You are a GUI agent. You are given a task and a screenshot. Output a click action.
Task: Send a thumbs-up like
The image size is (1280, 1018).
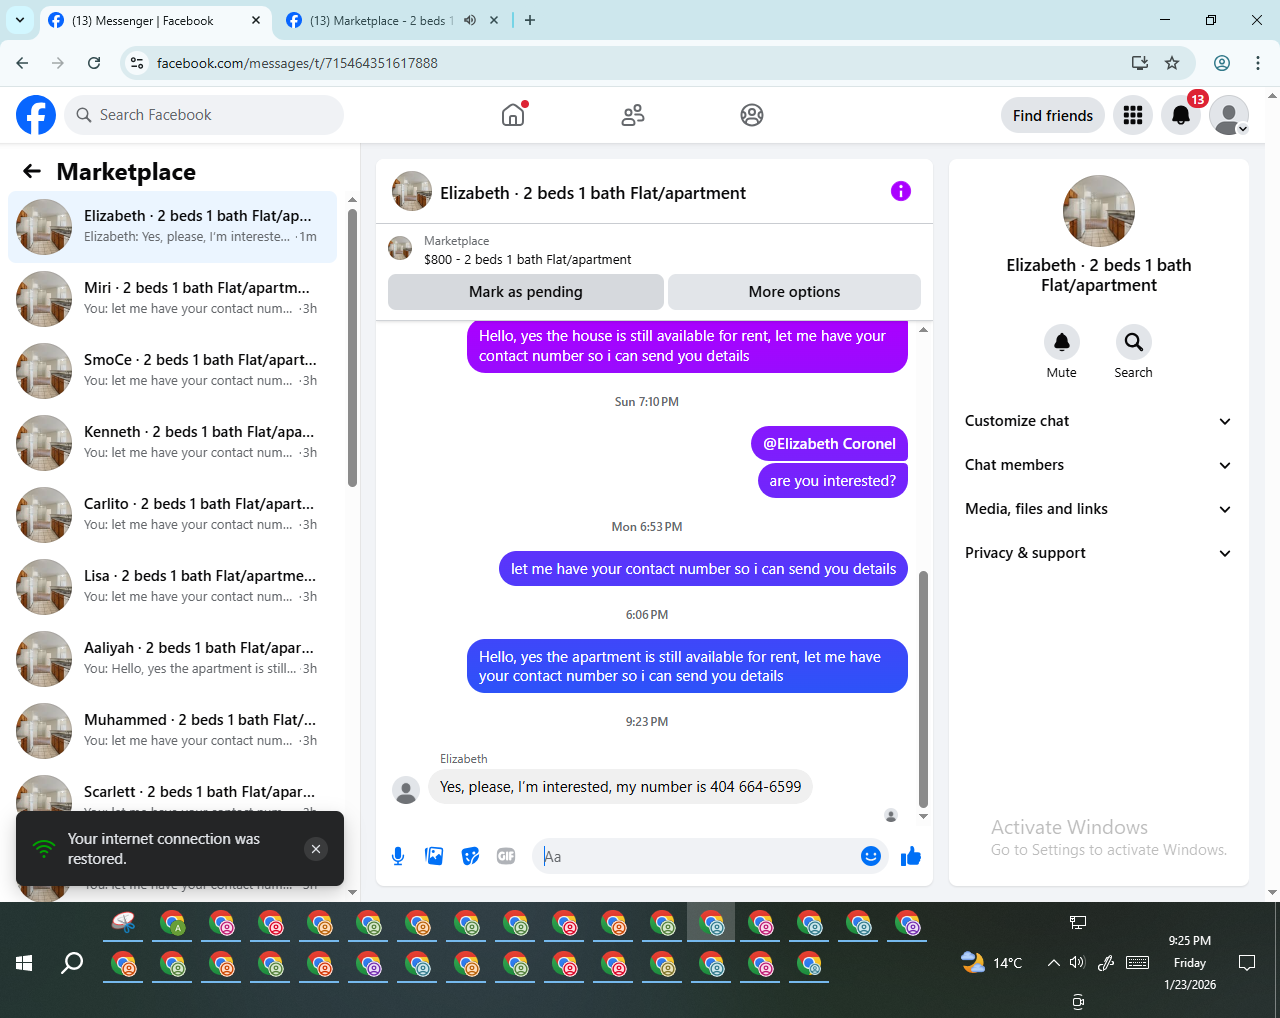pos(911,856)
